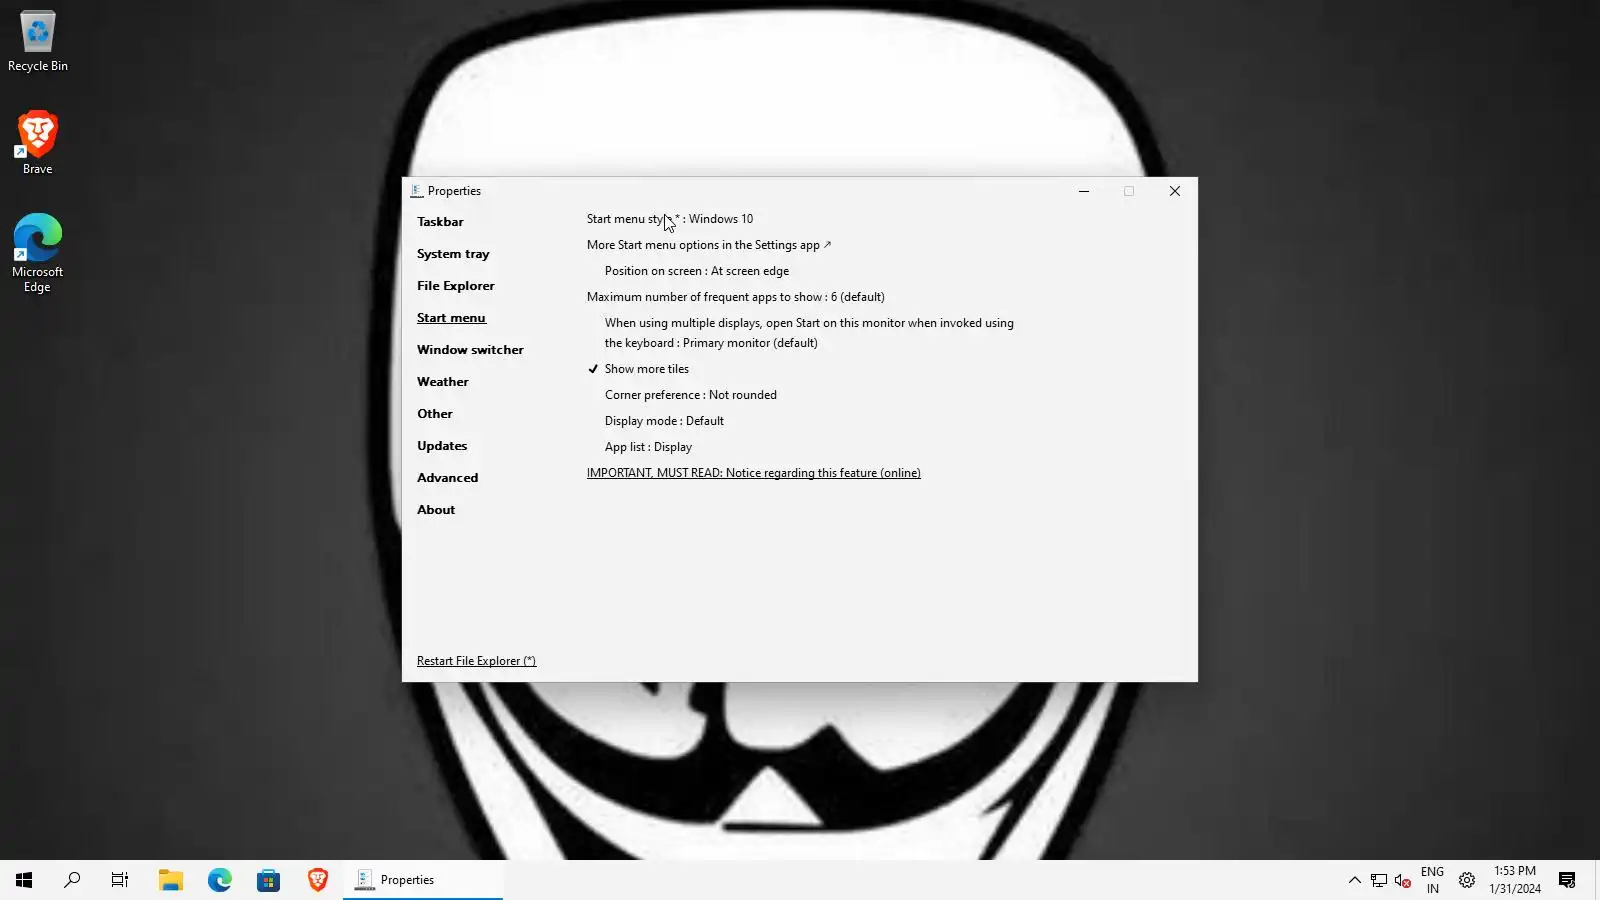The height and width of the screenshot is (900, 1600).
Task: Open IMPORTANT MUST READ notice link
Action: (x=754, y=473)
